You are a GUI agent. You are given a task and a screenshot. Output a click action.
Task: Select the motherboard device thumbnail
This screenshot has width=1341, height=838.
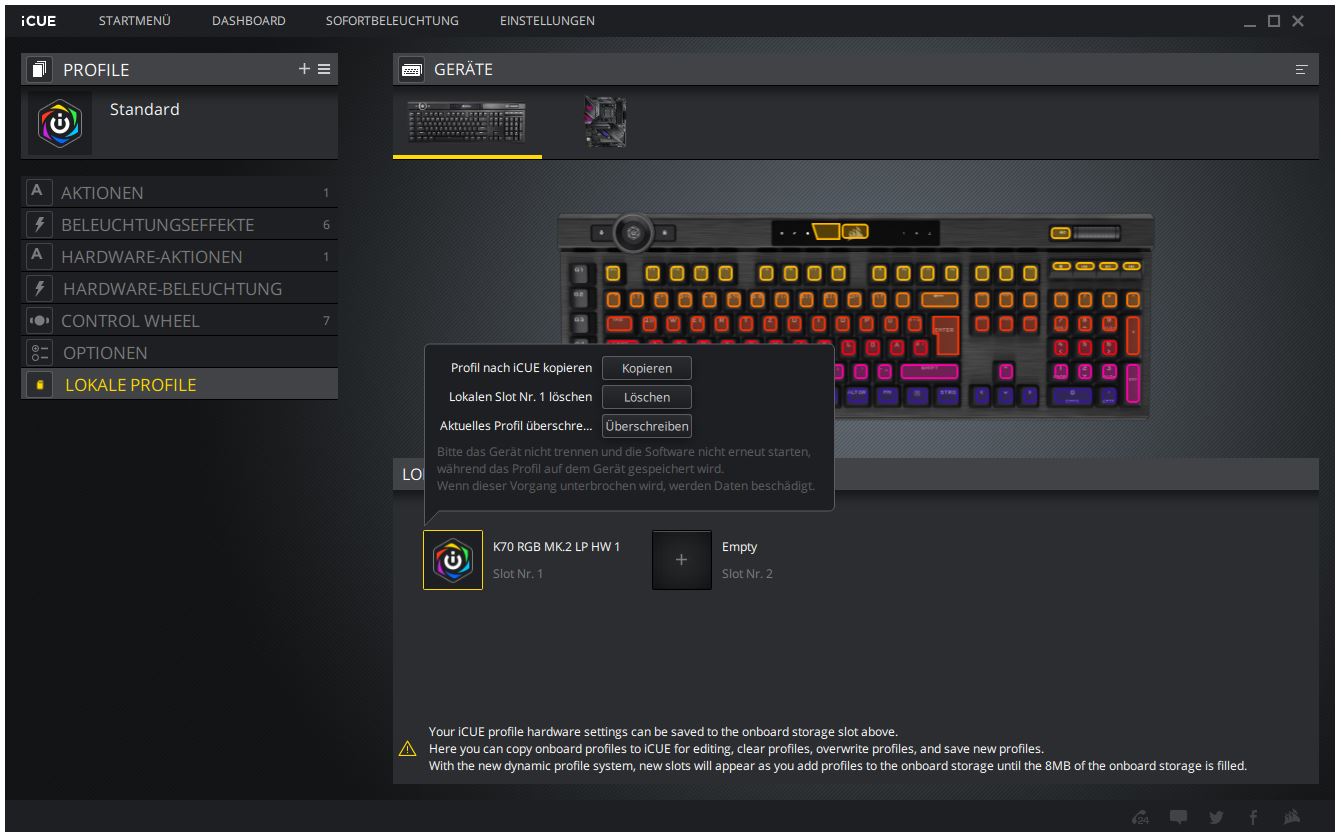click(605, 123)
